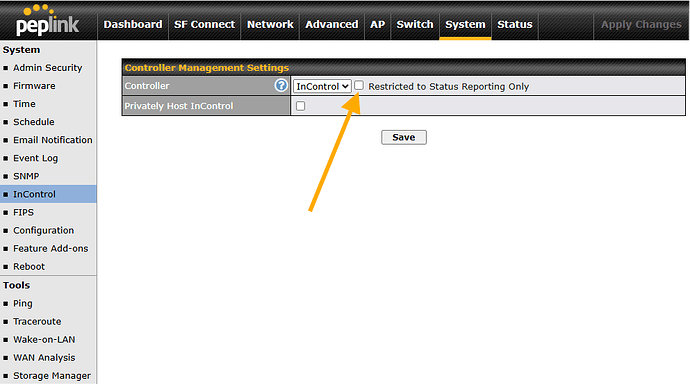Click the Controller help question-mark icon
This screenshot has height=384, width=690.
281,85
